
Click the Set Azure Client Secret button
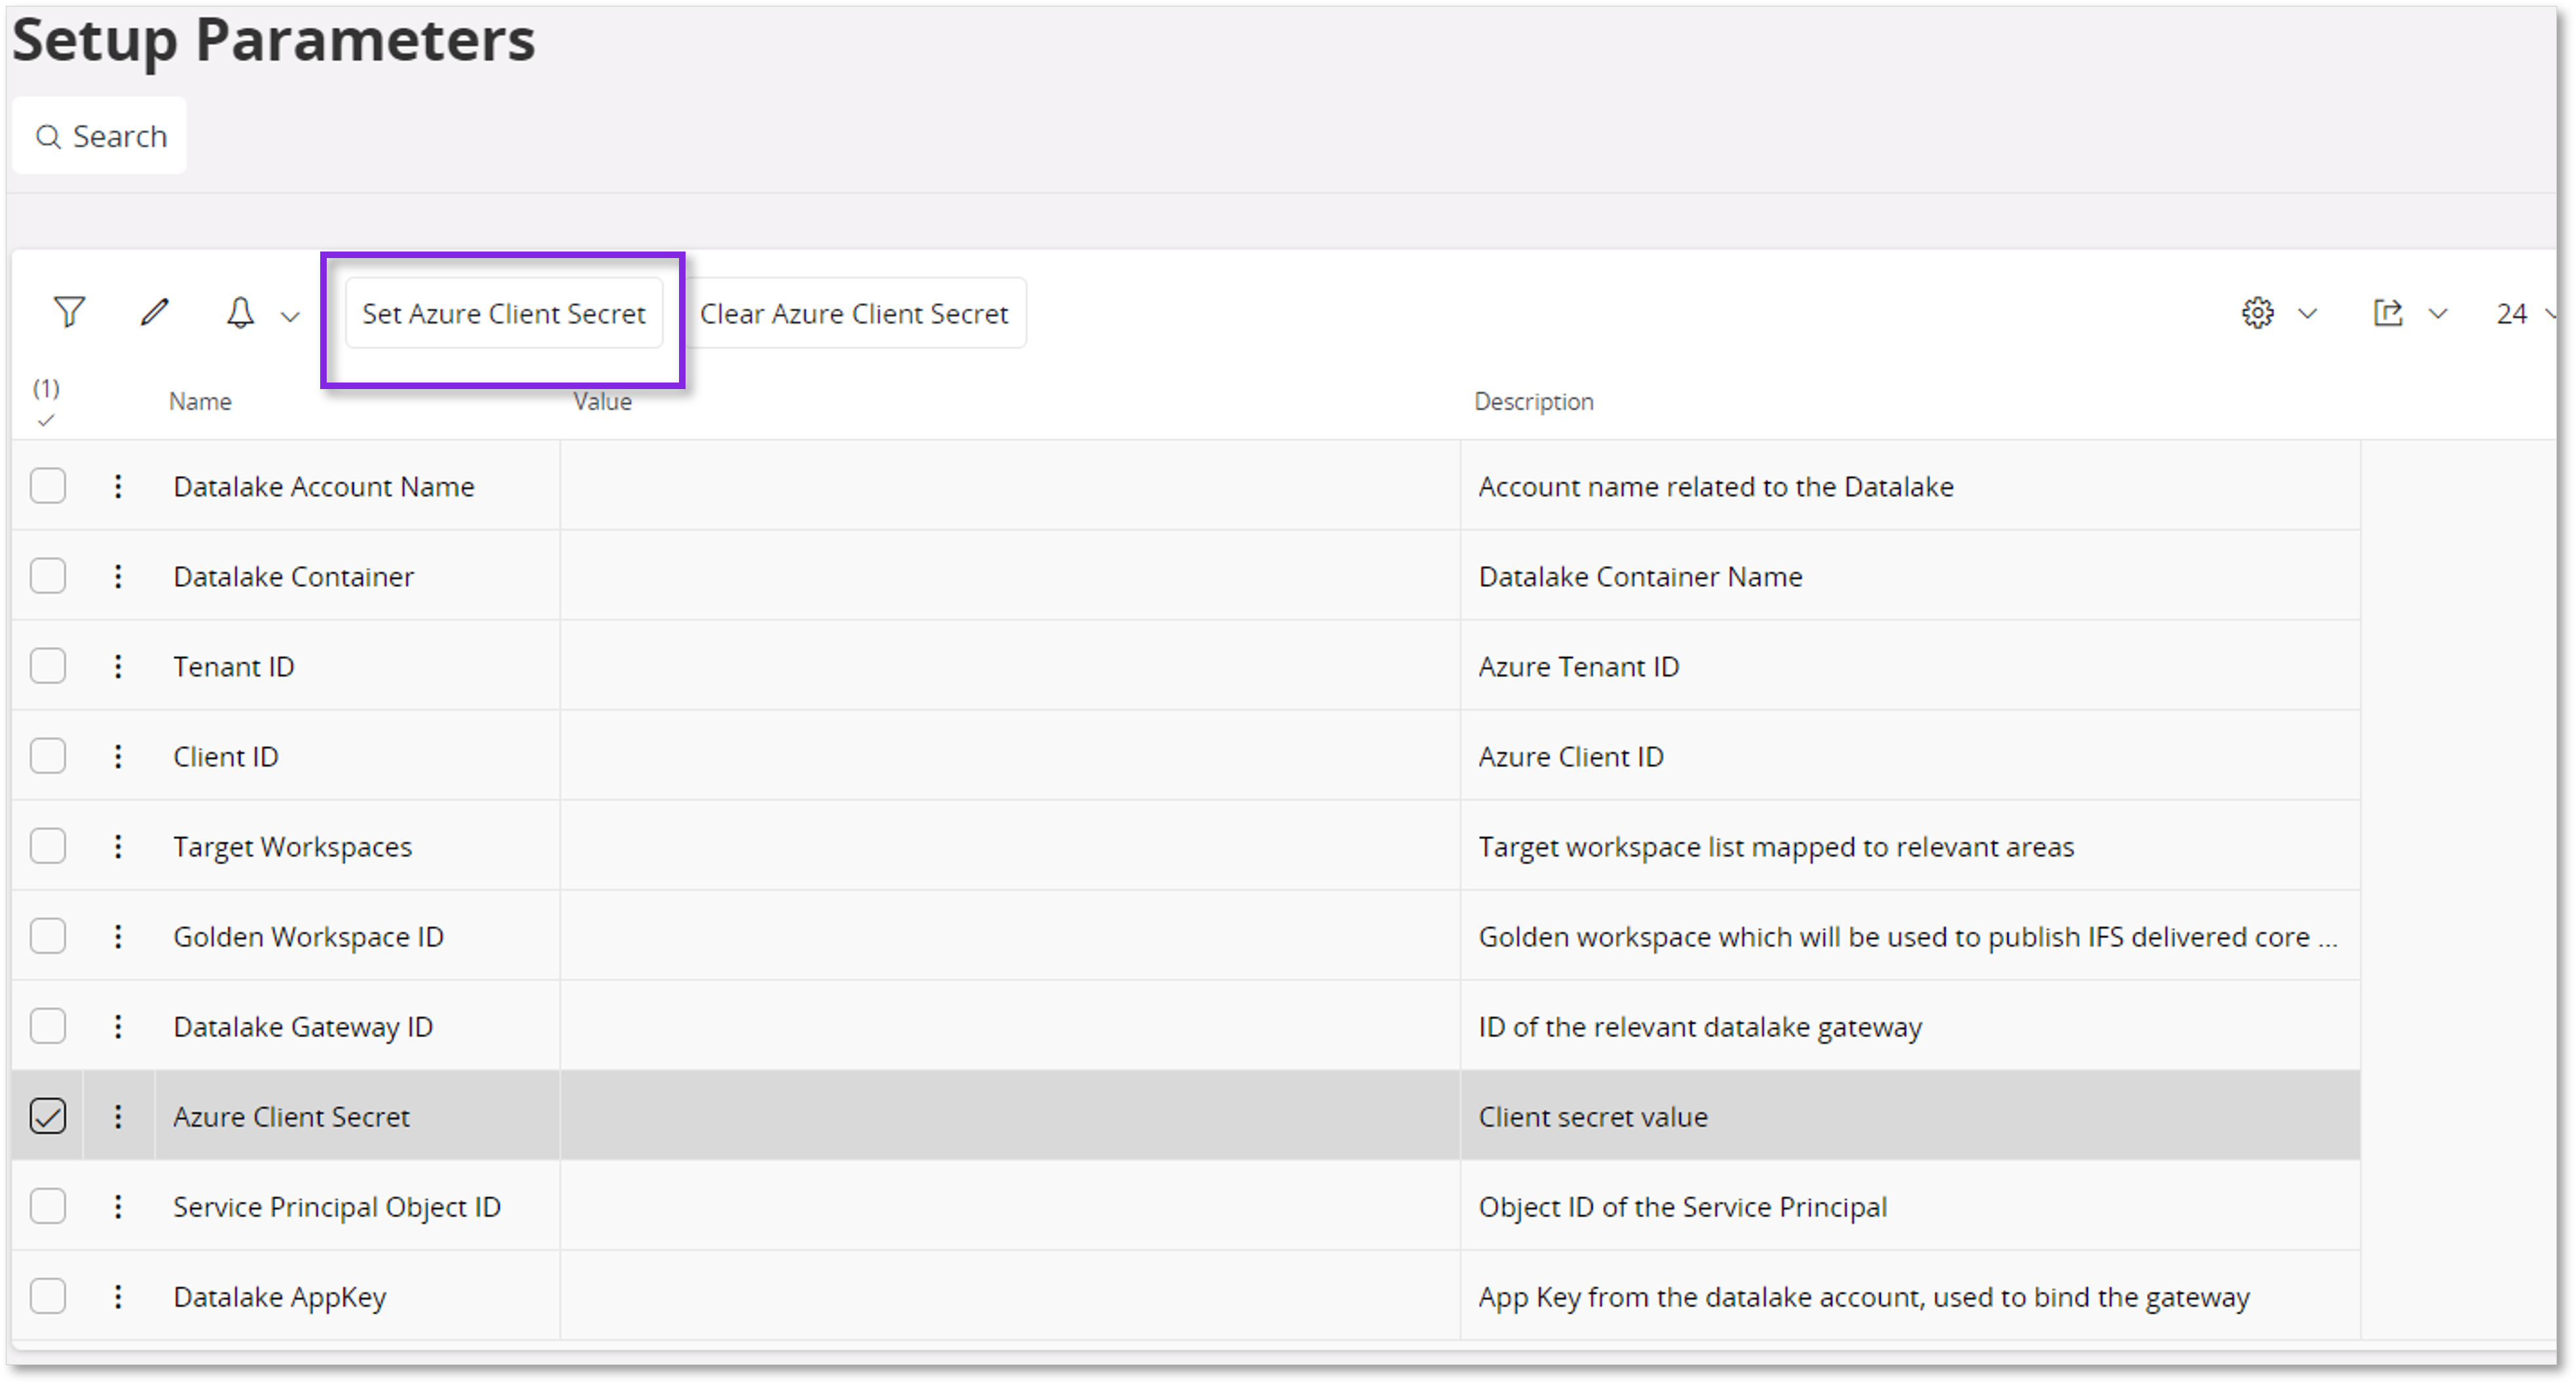pos(503,313)
